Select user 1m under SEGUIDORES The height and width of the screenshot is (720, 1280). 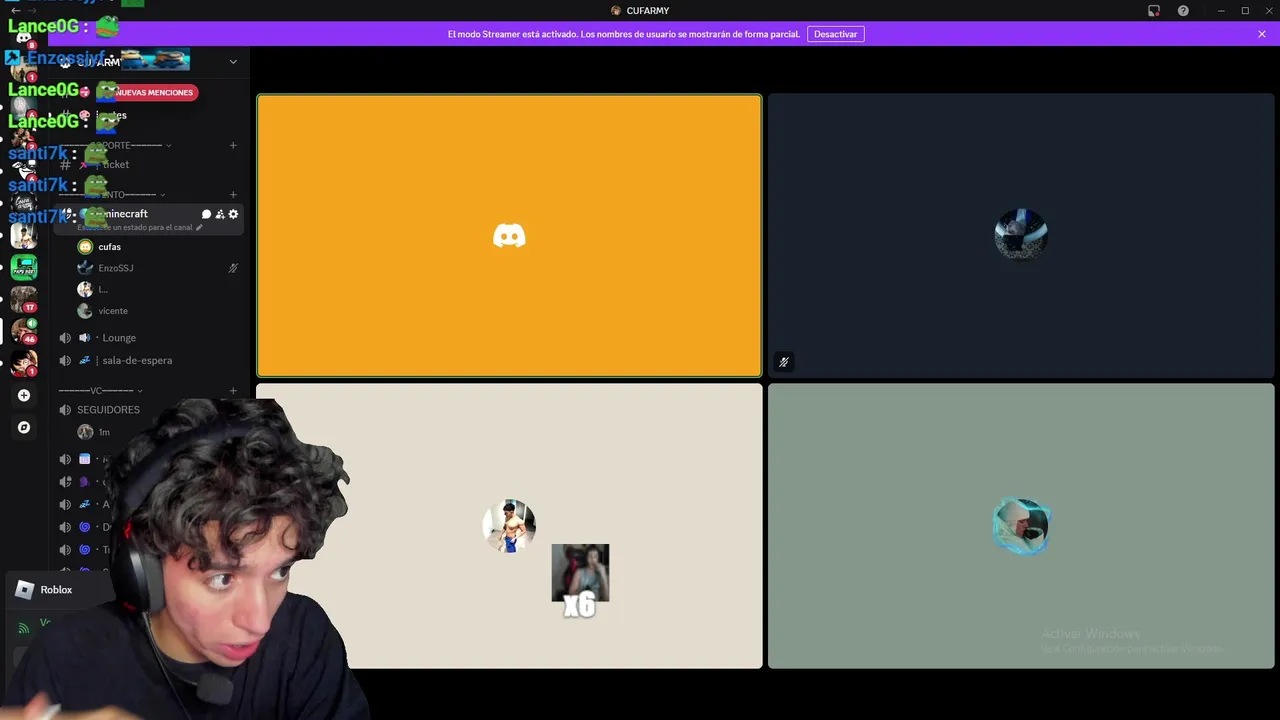tap(104, 432)
